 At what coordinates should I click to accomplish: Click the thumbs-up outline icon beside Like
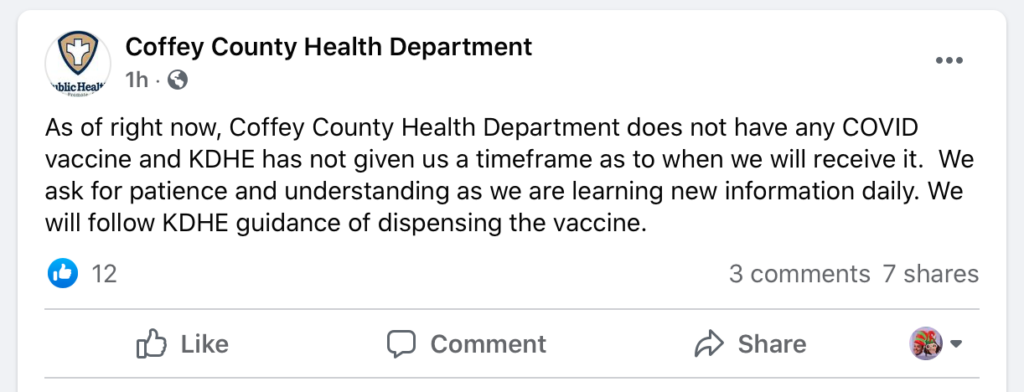pos(152,344)
